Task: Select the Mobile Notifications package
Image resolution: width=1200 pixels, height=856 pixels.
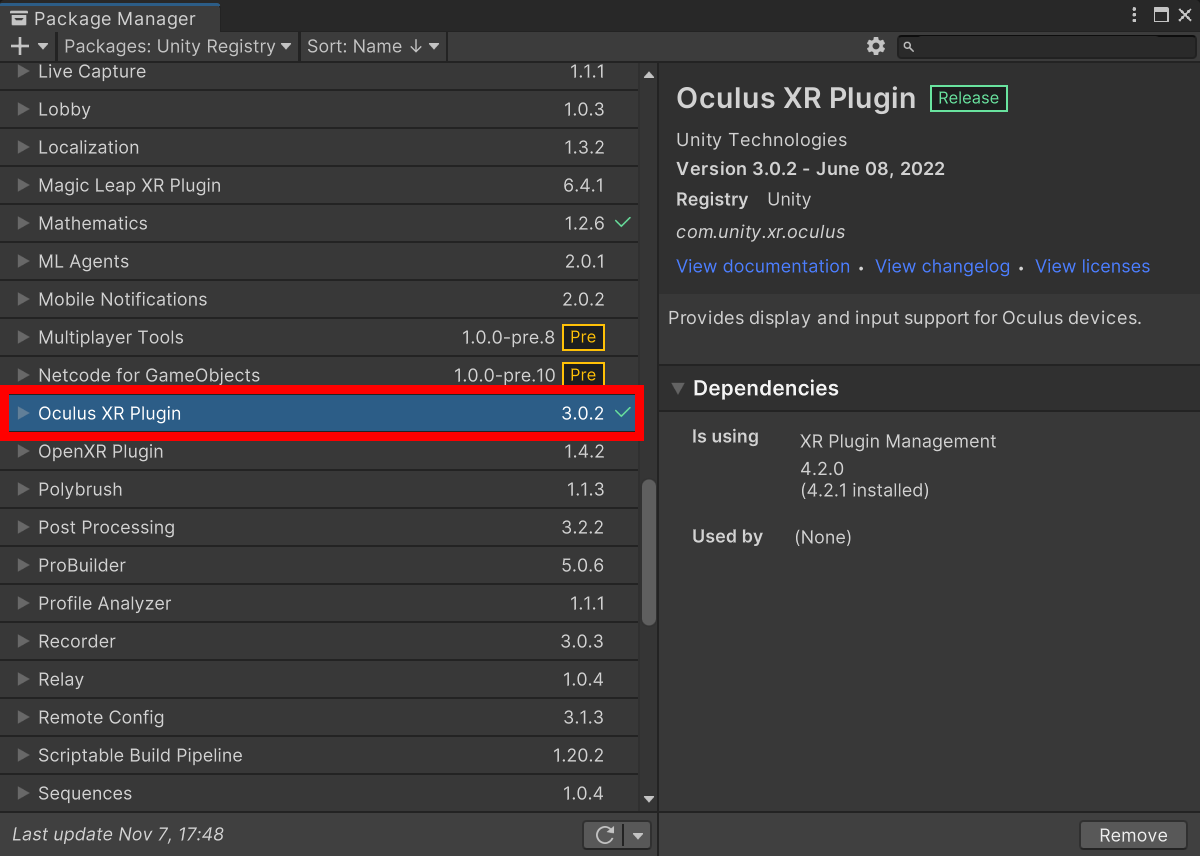Action: (319, 299)
